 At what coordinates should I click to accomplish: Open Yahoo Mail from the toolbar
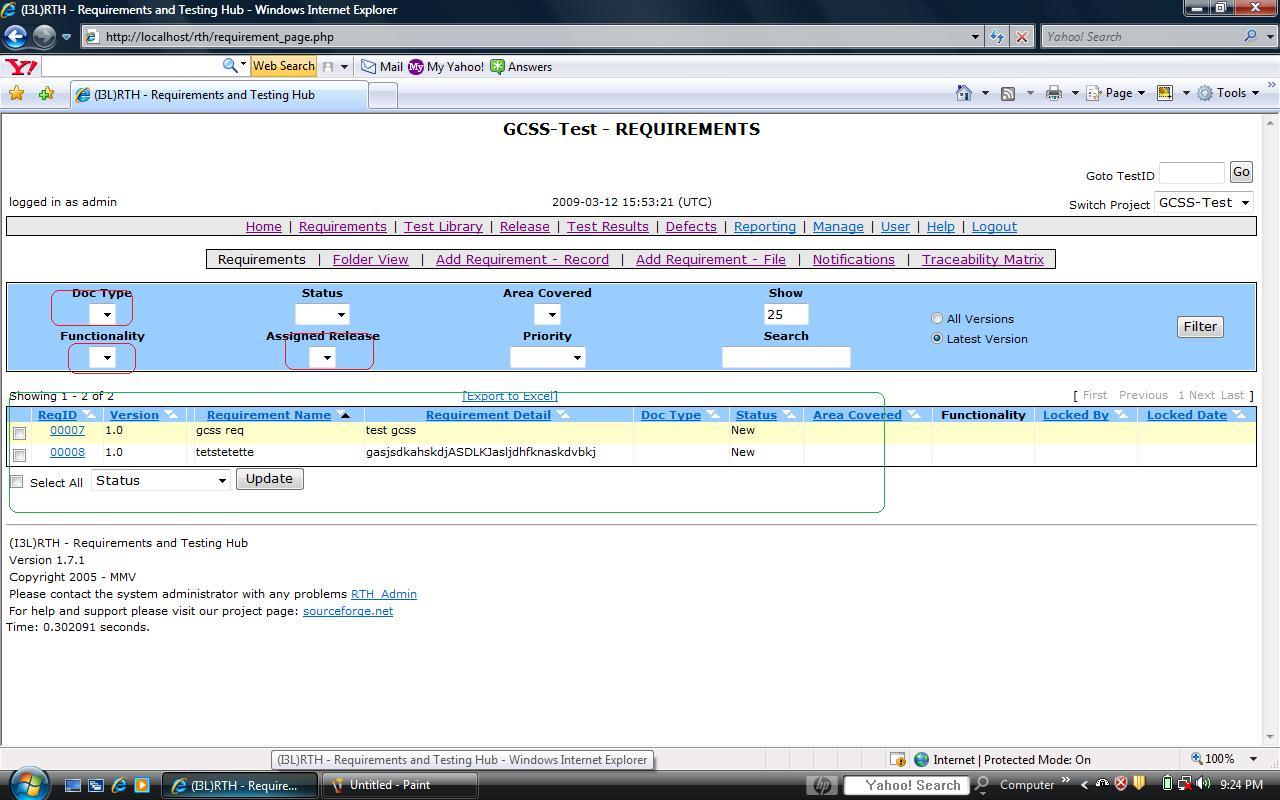[x=380, y=67]
